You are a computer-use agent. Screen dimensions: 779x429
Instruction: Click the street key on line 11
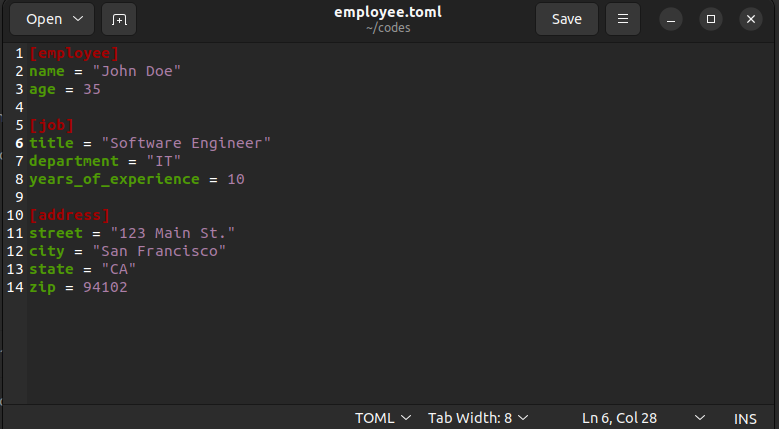pos(56,233)
